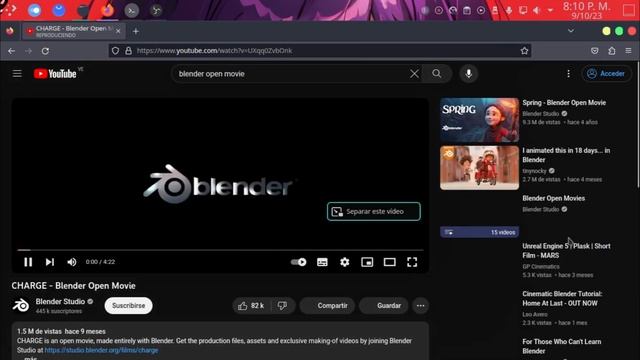This screenshot has width=640, height=360.
Task: Open Pocket save icon
Action: click(595, 51)
